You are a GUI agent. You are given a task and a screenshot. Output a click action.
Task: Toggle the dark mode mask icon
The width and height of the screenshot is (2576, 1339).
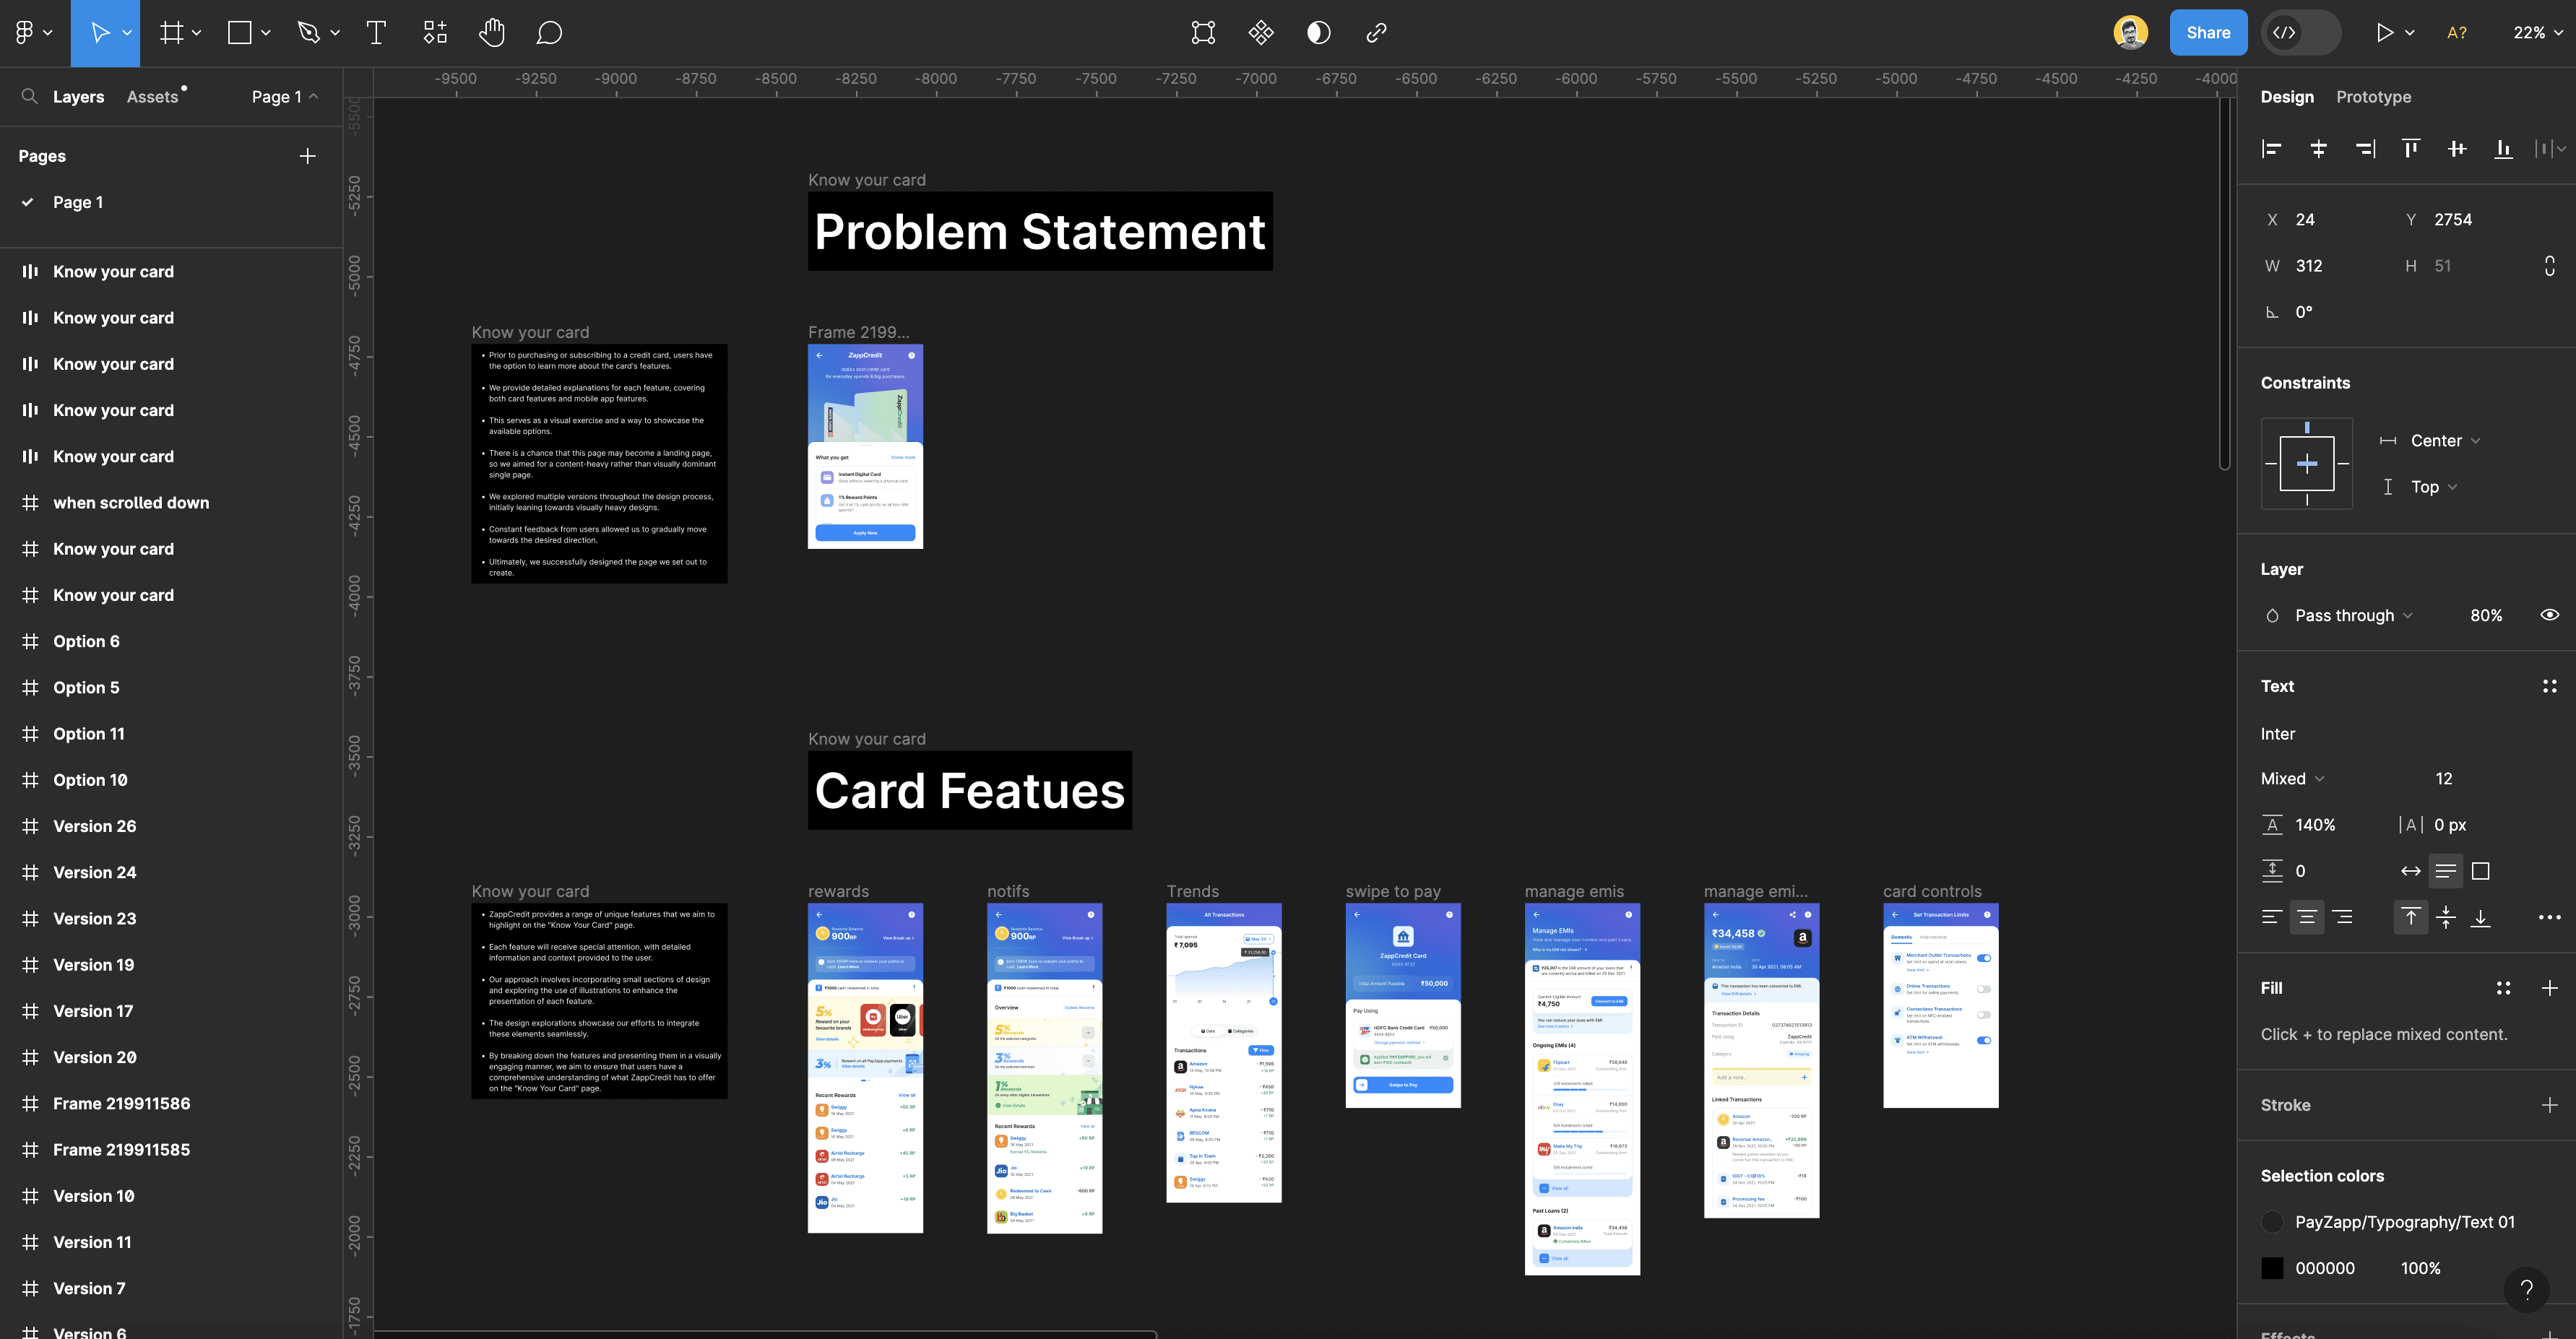[1318, 33]
